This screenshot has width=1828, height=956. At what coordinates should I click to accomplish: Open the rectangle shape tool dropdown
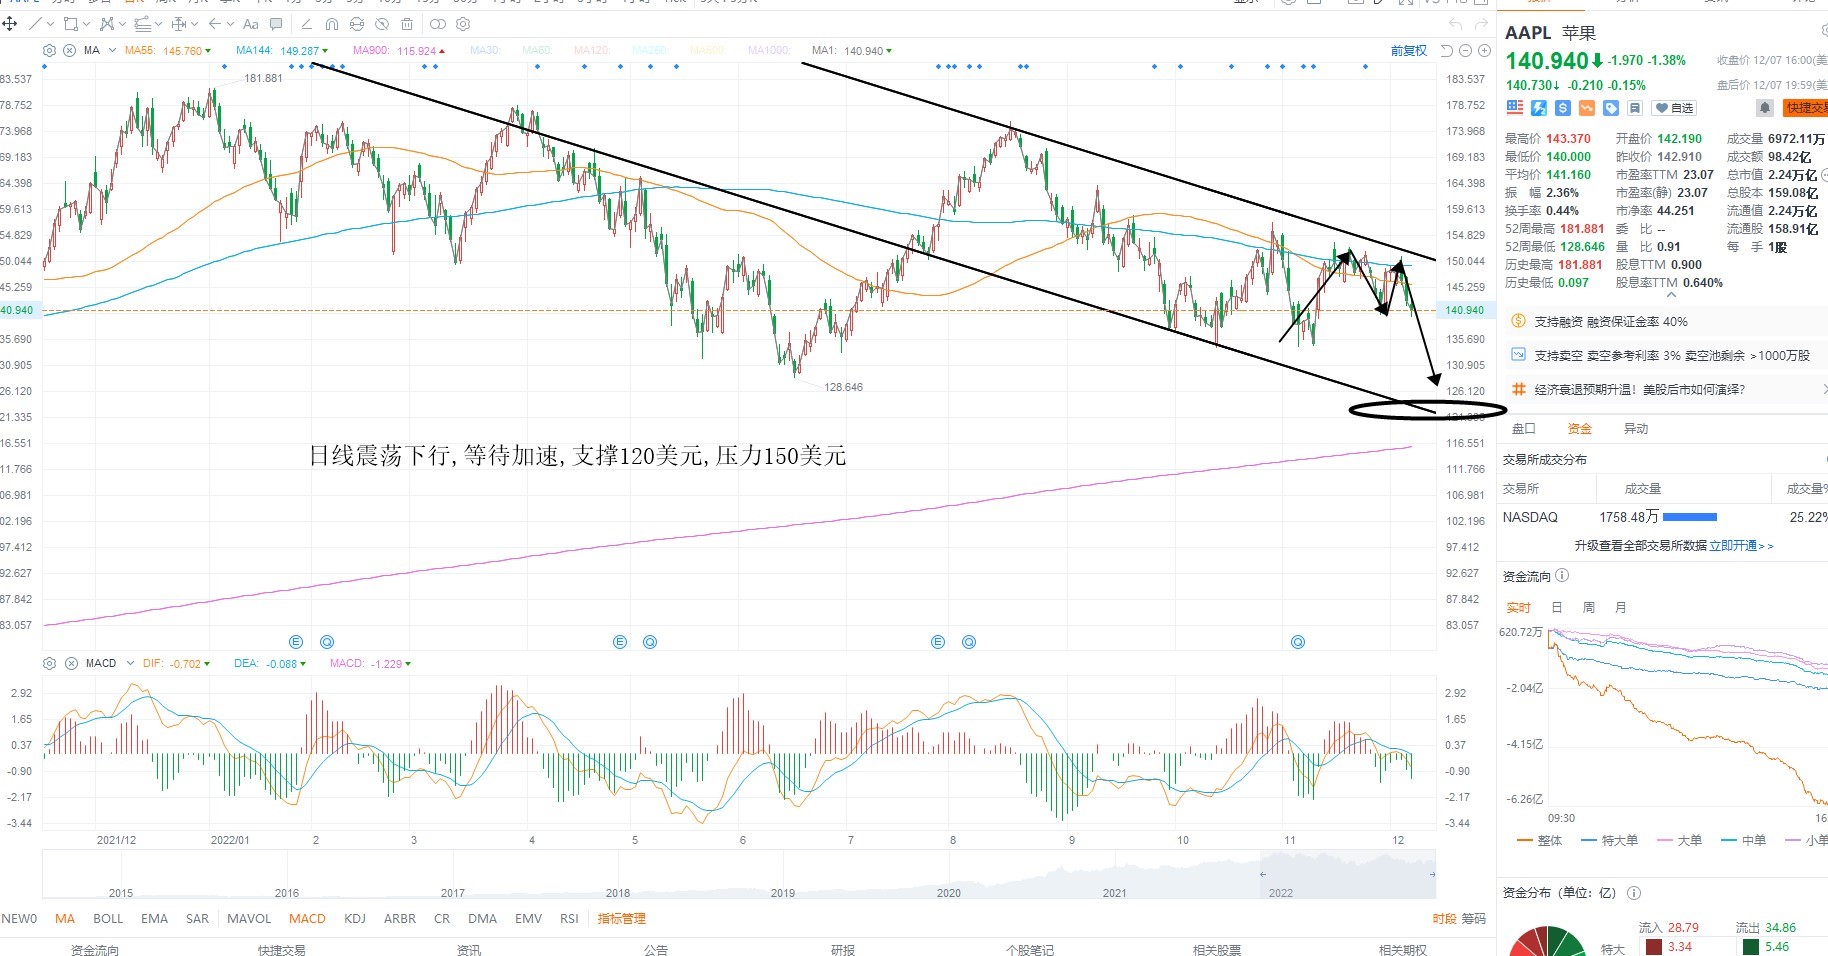pyautogui.click(x=86, y=24)
